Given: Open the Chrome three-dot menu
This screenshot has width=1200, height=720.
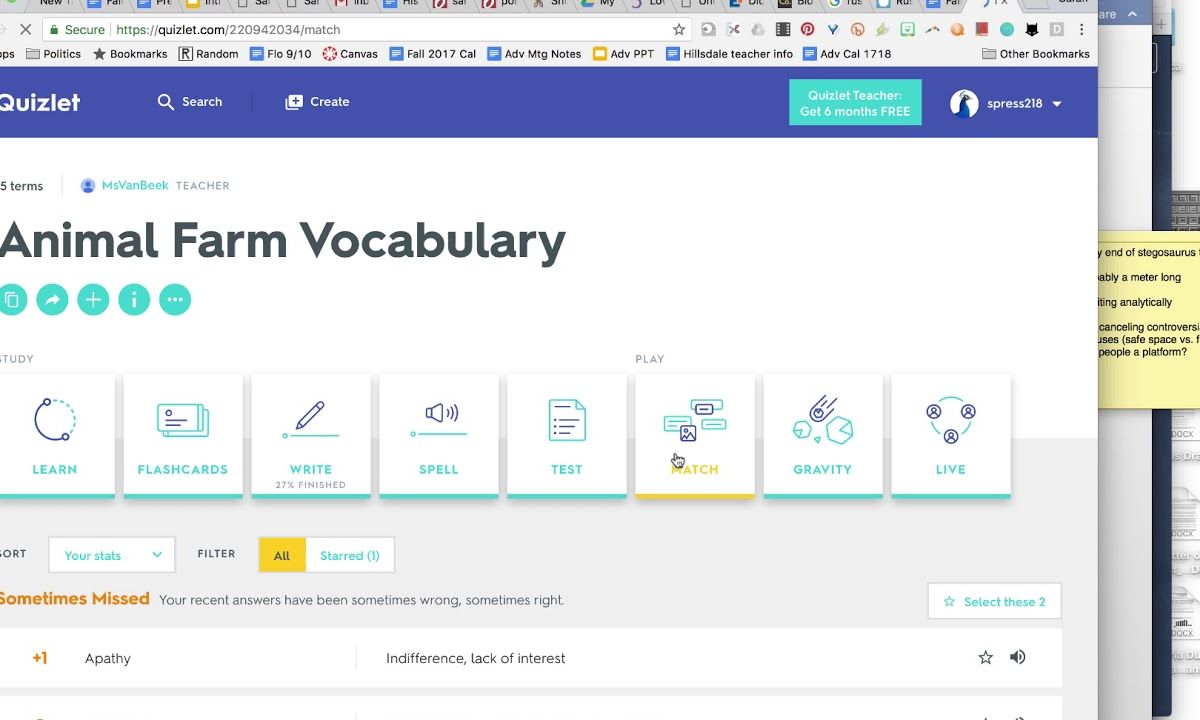Looking at the screenshot, I should point(1082,30).
